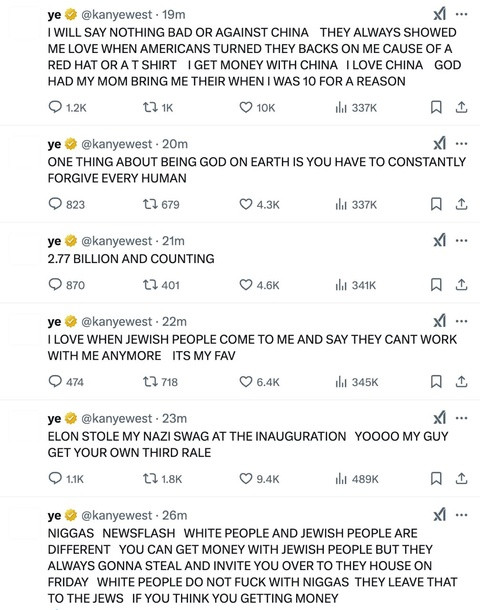Share the 23m tweet with 489K views
This screenshot has height=610, width=480.
pos(461,478)
